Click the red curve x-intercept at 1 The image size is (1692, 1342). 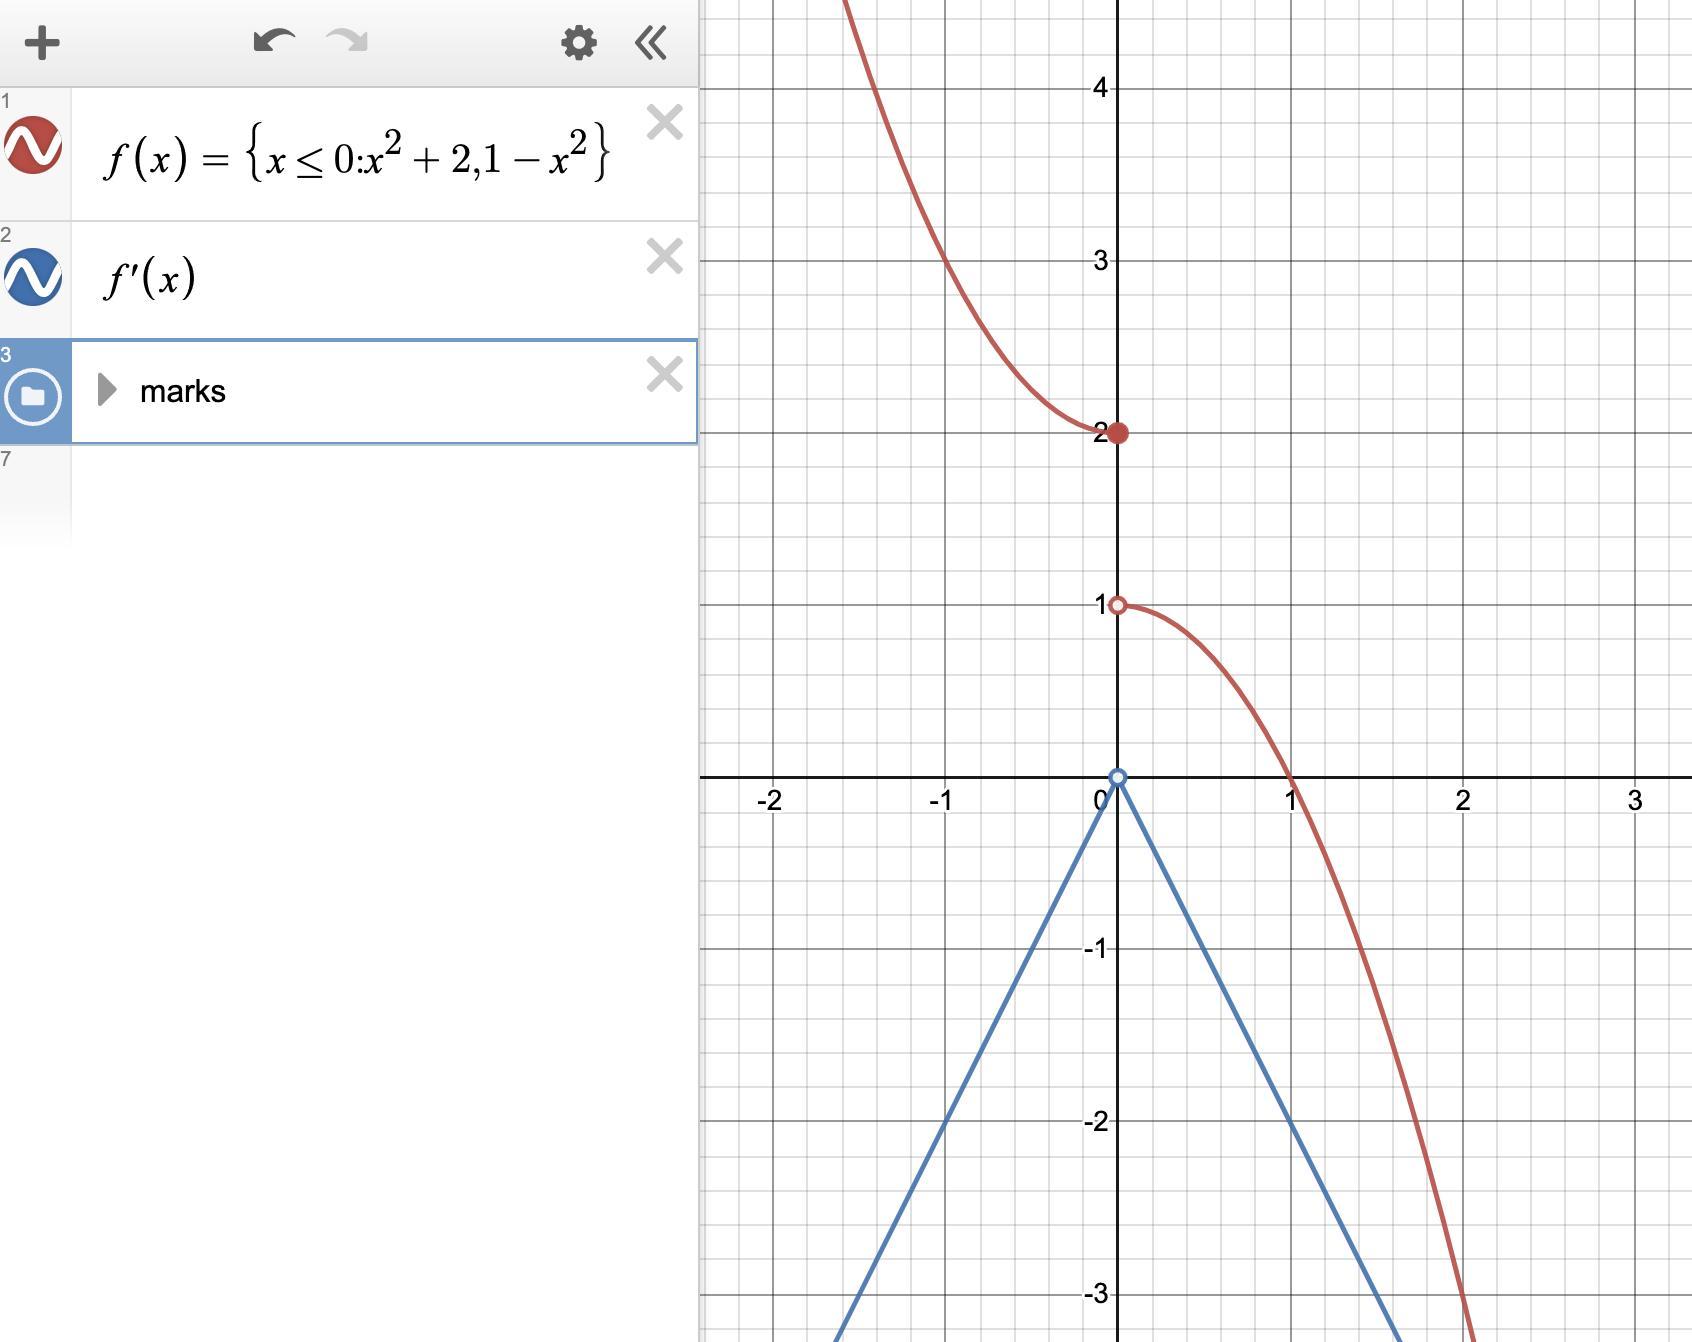click(1290, 777)
